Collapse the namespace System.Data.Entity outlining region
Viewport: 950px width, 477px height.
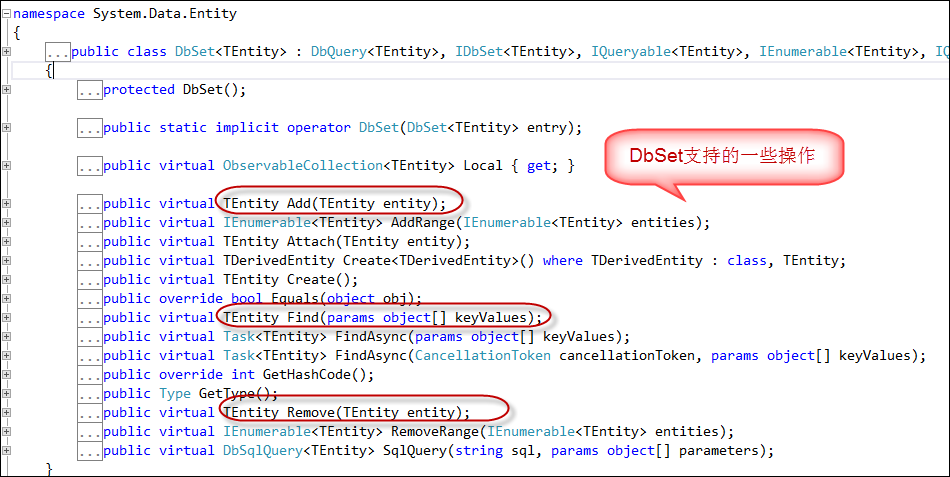(7, 13)
